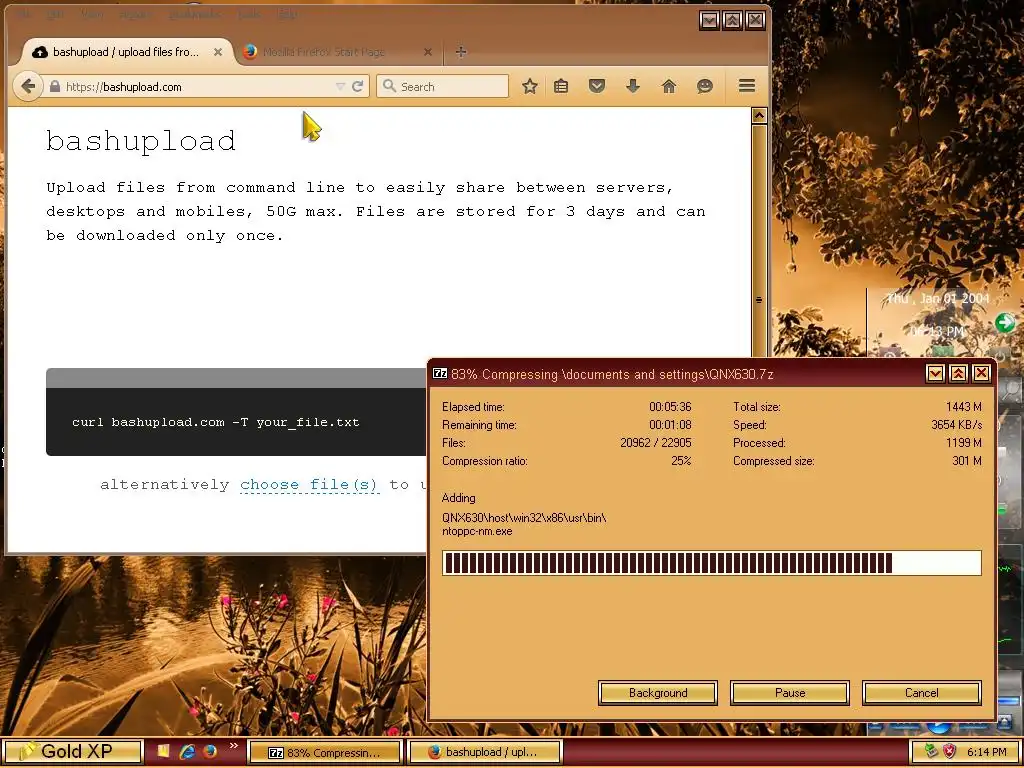The height and width of the screenshot is (768, 1024).
Task: Click the magnifier icon in the Search box
Action: 389,86
